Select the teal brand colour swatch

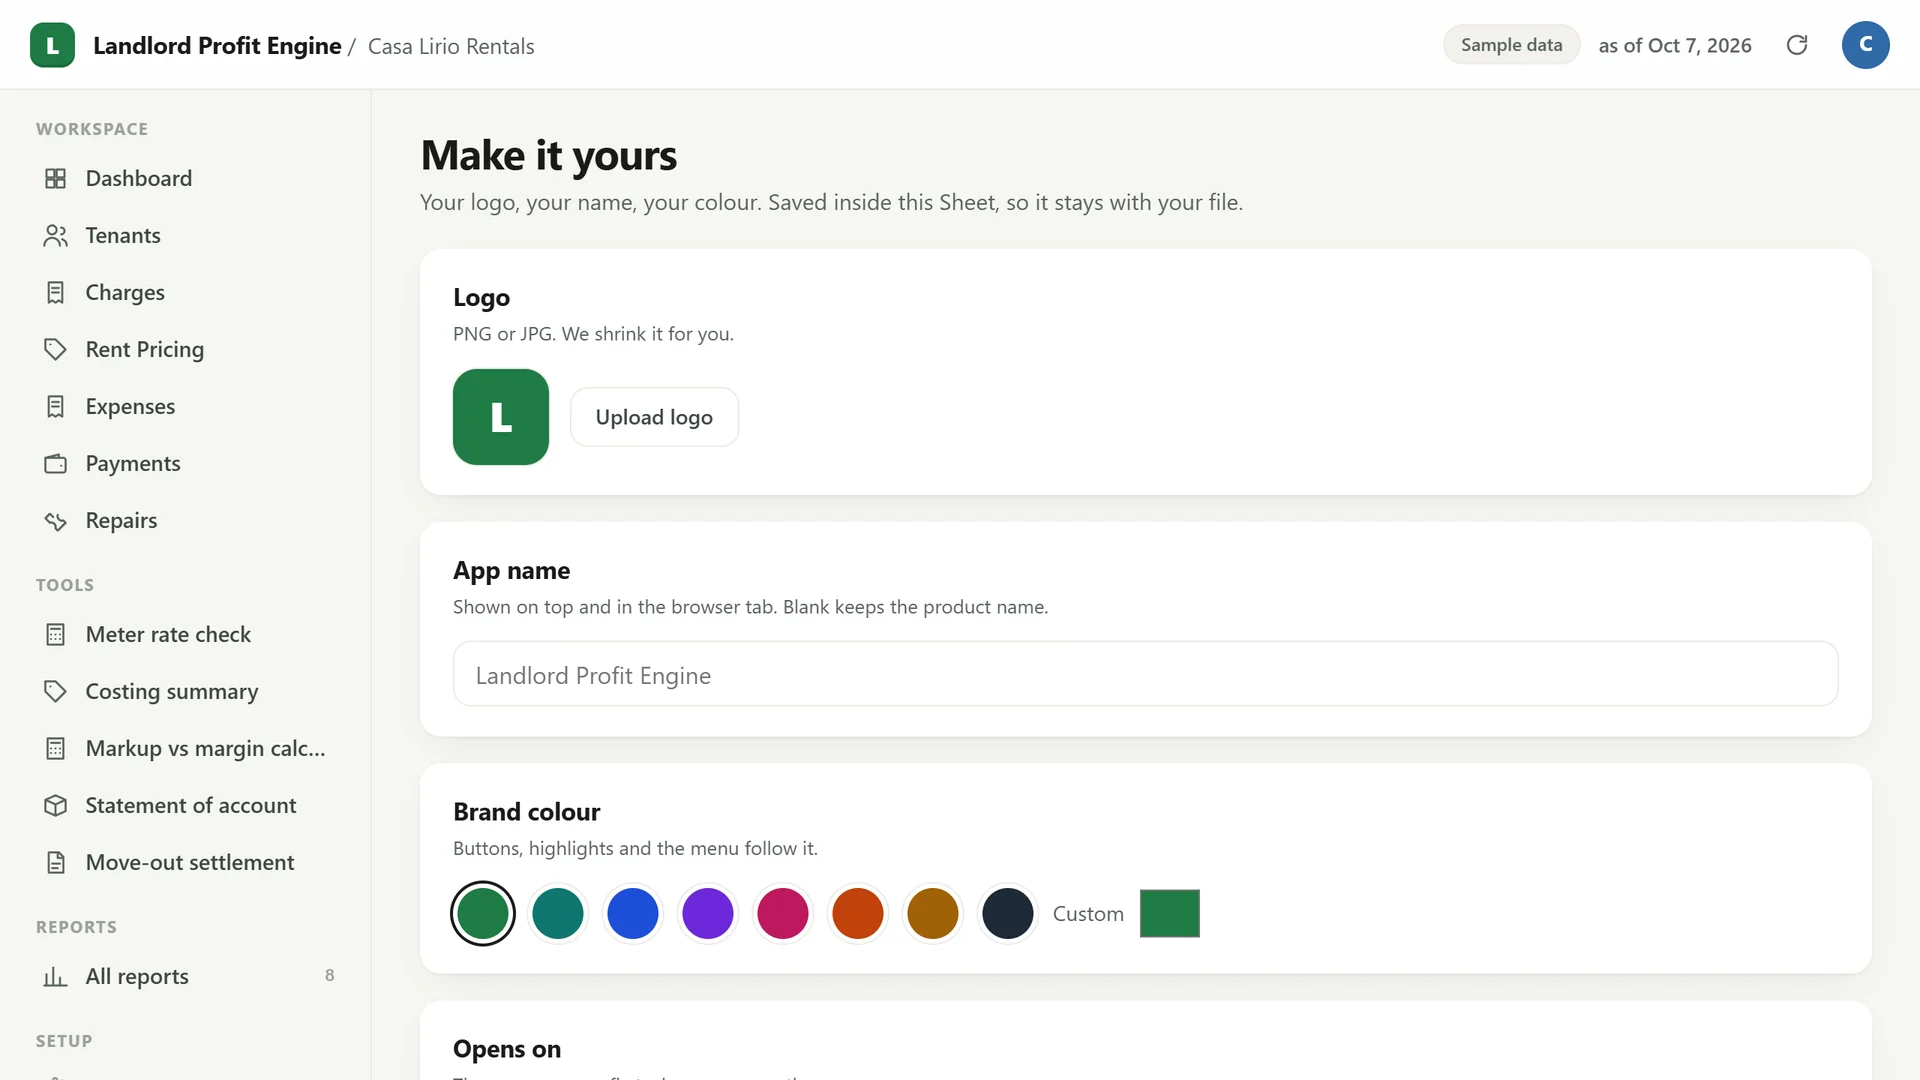558,913
